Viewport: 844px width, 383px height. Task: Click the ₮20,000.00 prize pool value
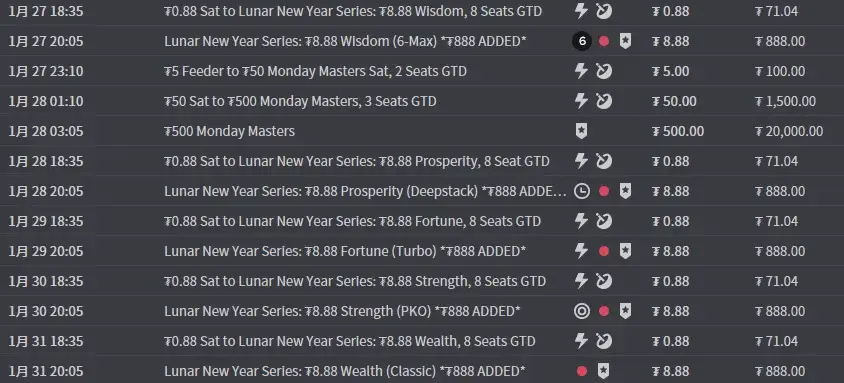tap(789, 131)
